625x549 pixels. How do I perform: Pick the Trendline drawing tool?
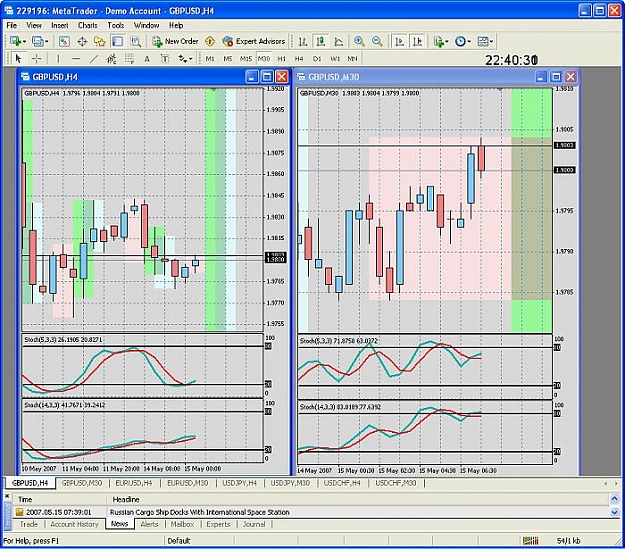[x=94, y=59]
